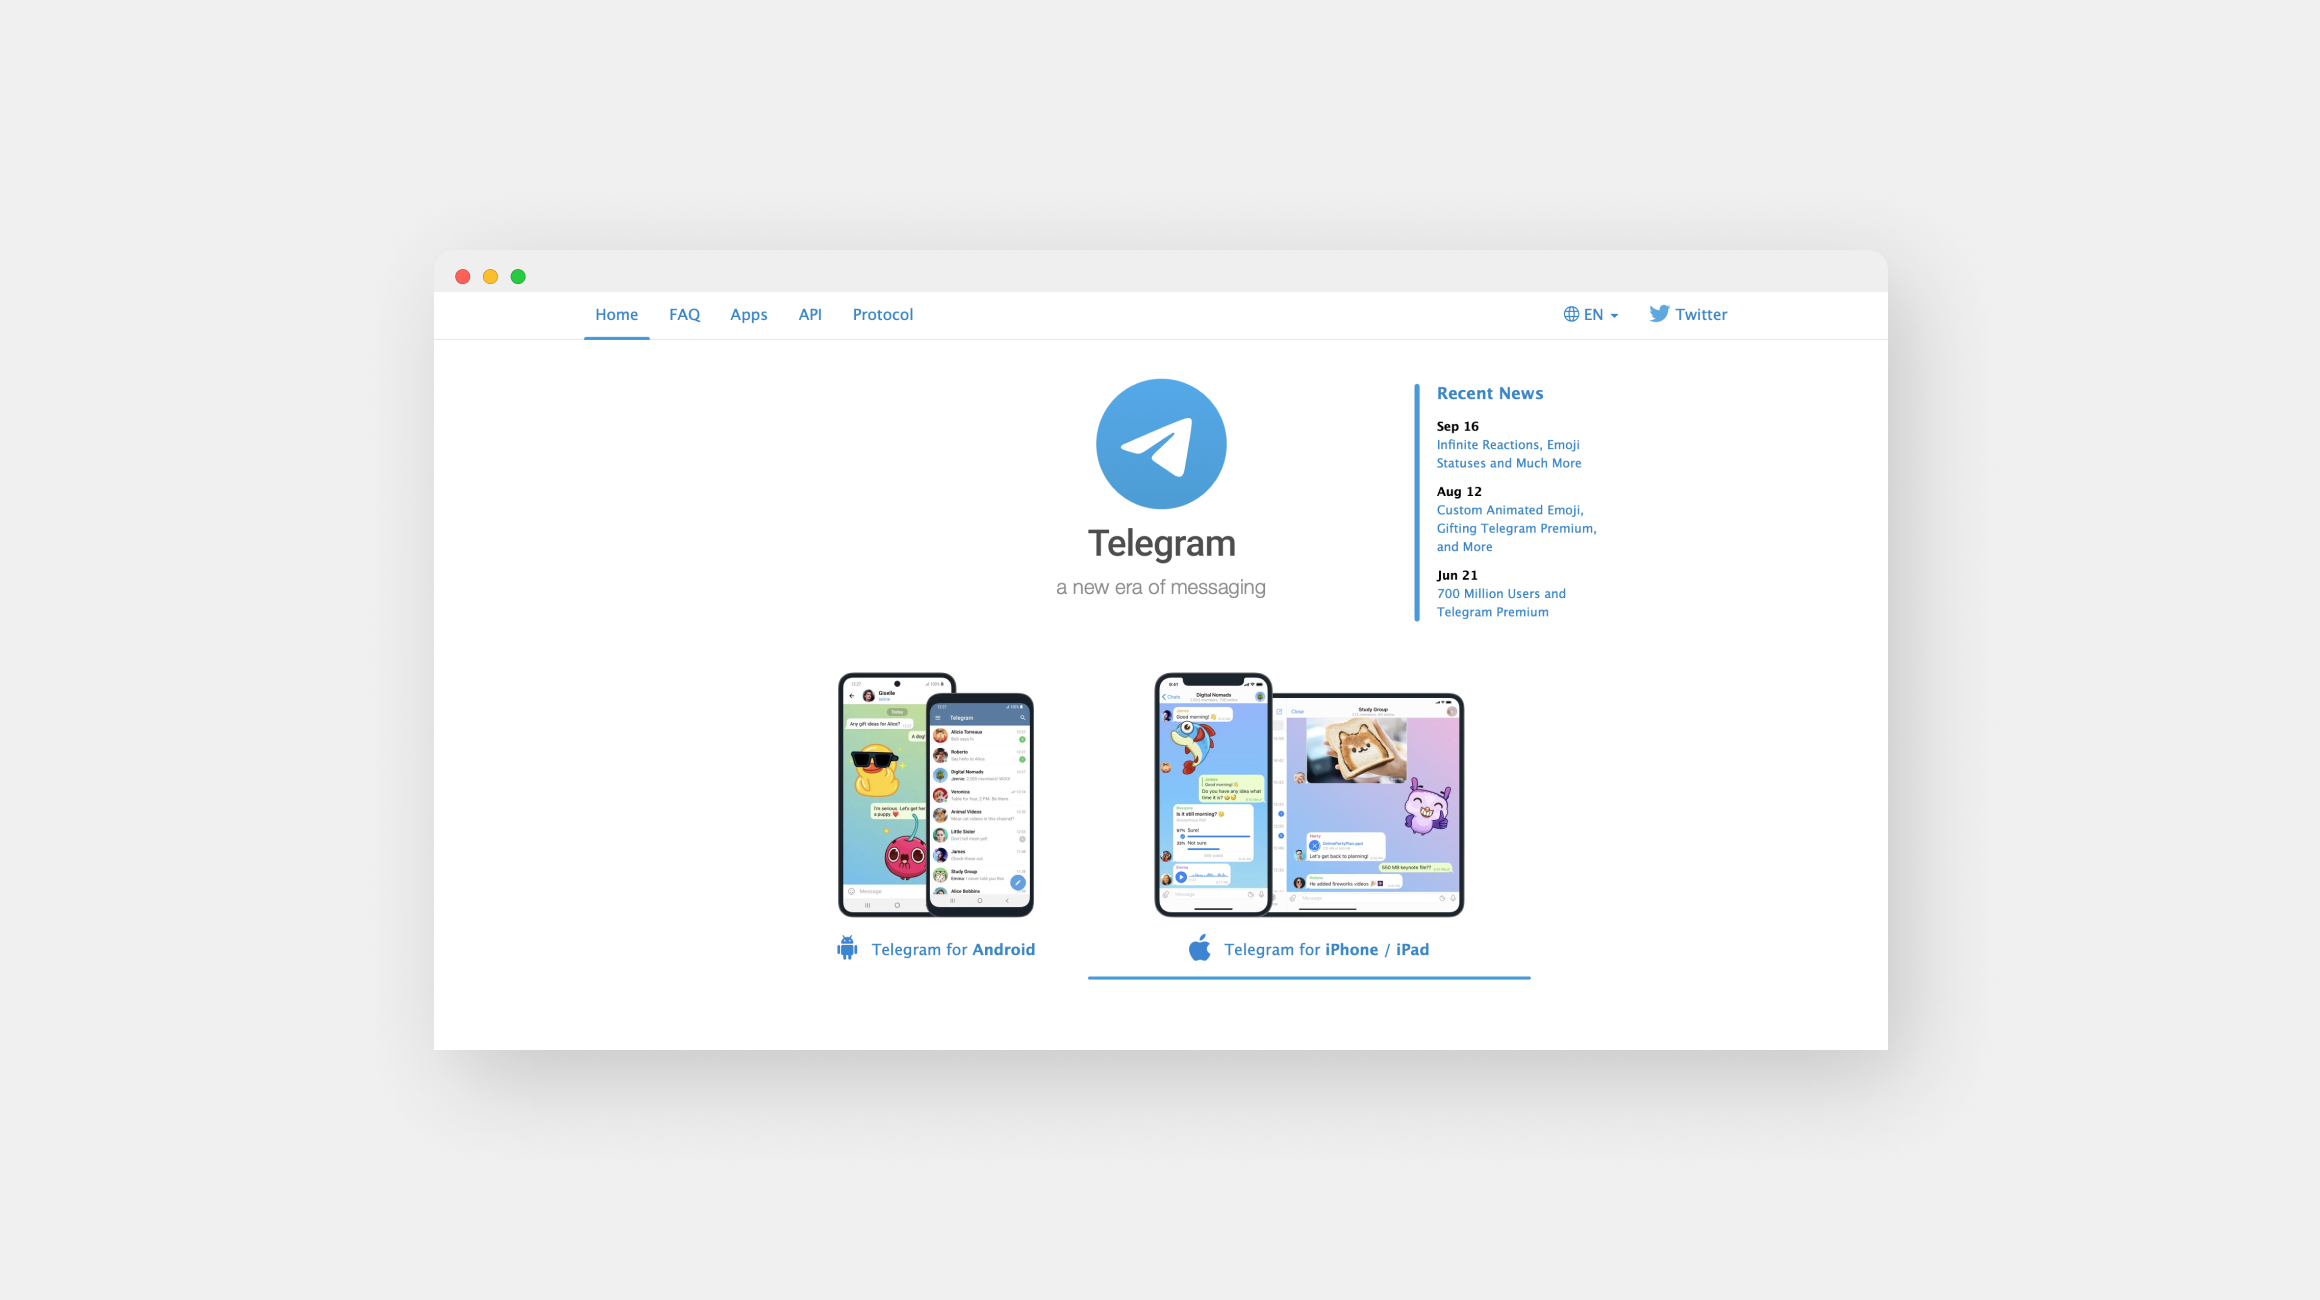This screenshot has height=1300, width=2320.
Task: Click the Protocol menu item
Action: pyautogui.click(x=883, y=314)
